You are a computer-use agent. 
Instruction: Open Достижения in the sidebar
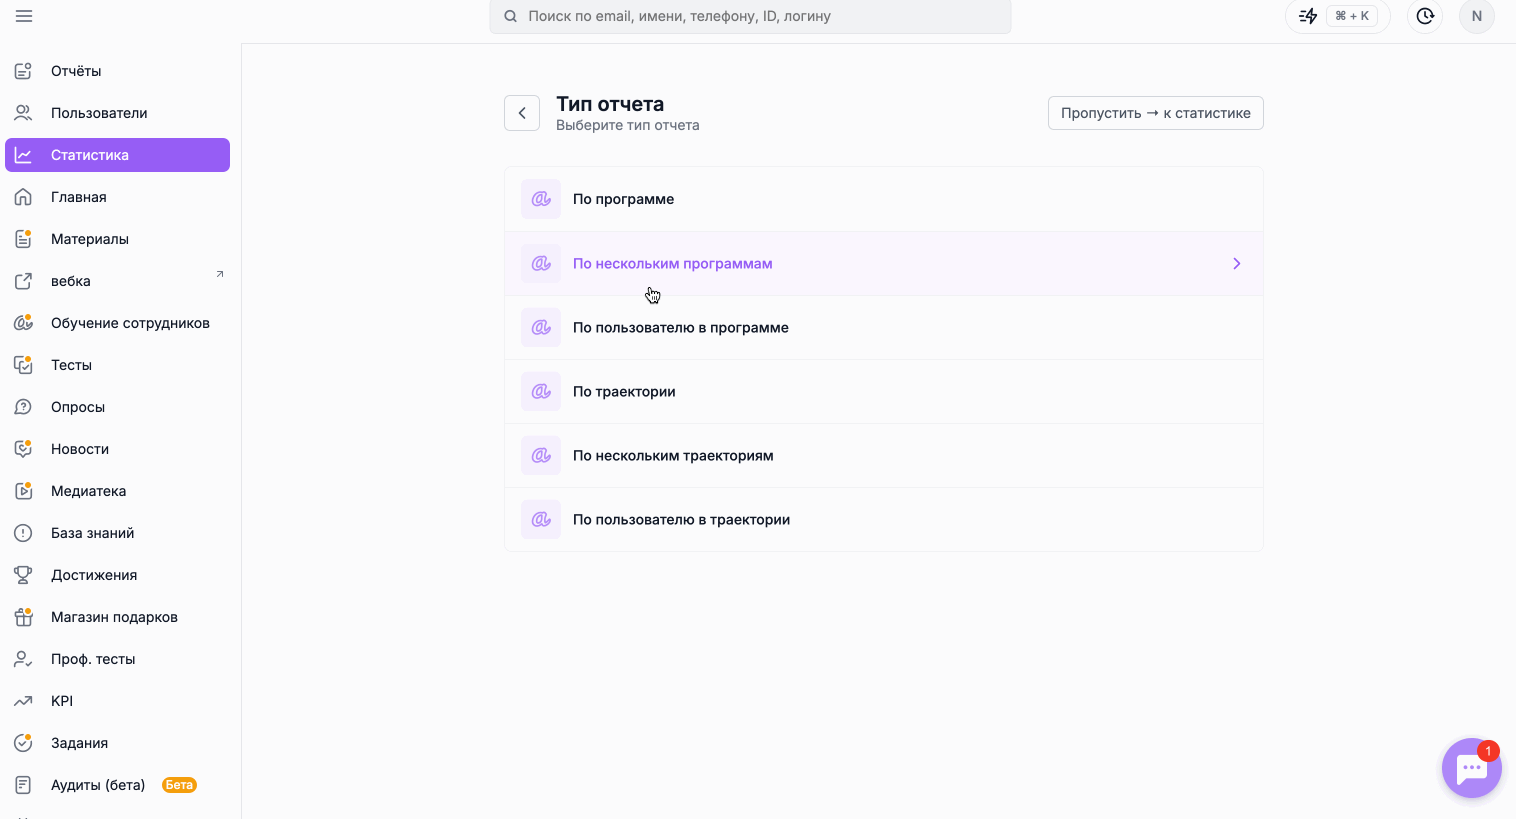(x=117, y=575)
